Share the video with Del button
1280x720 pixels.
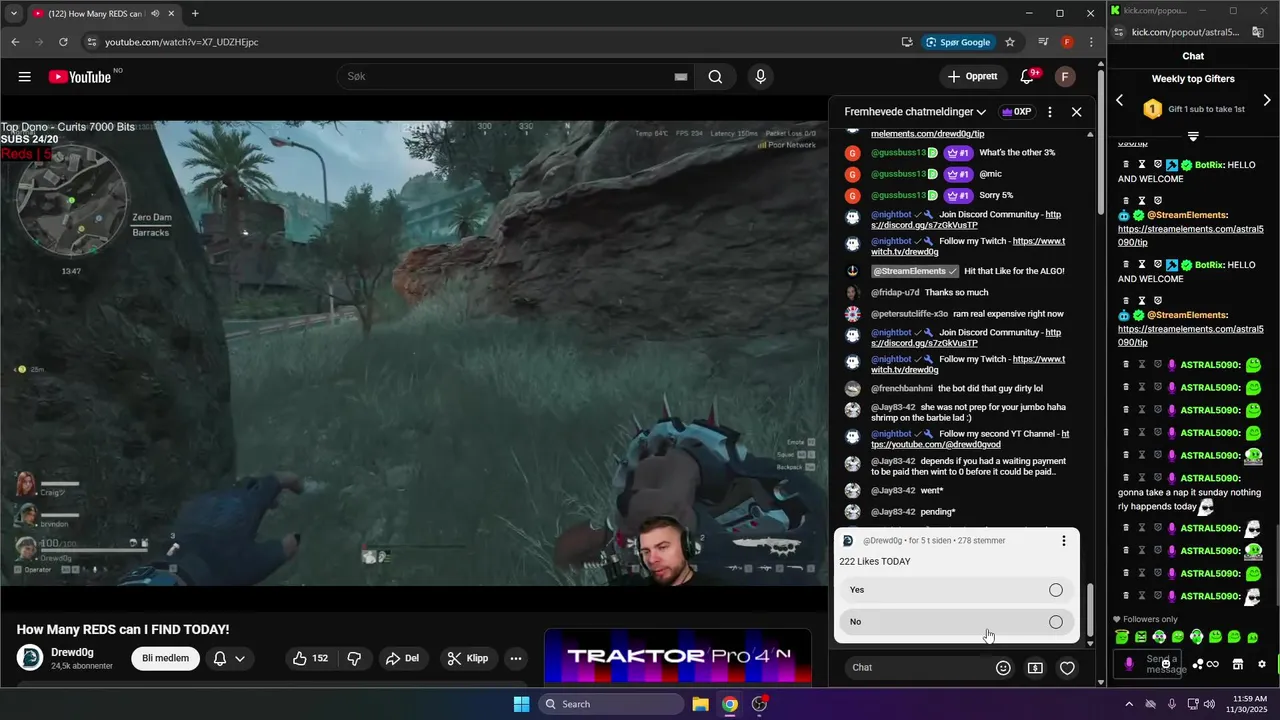click(402, 658)
